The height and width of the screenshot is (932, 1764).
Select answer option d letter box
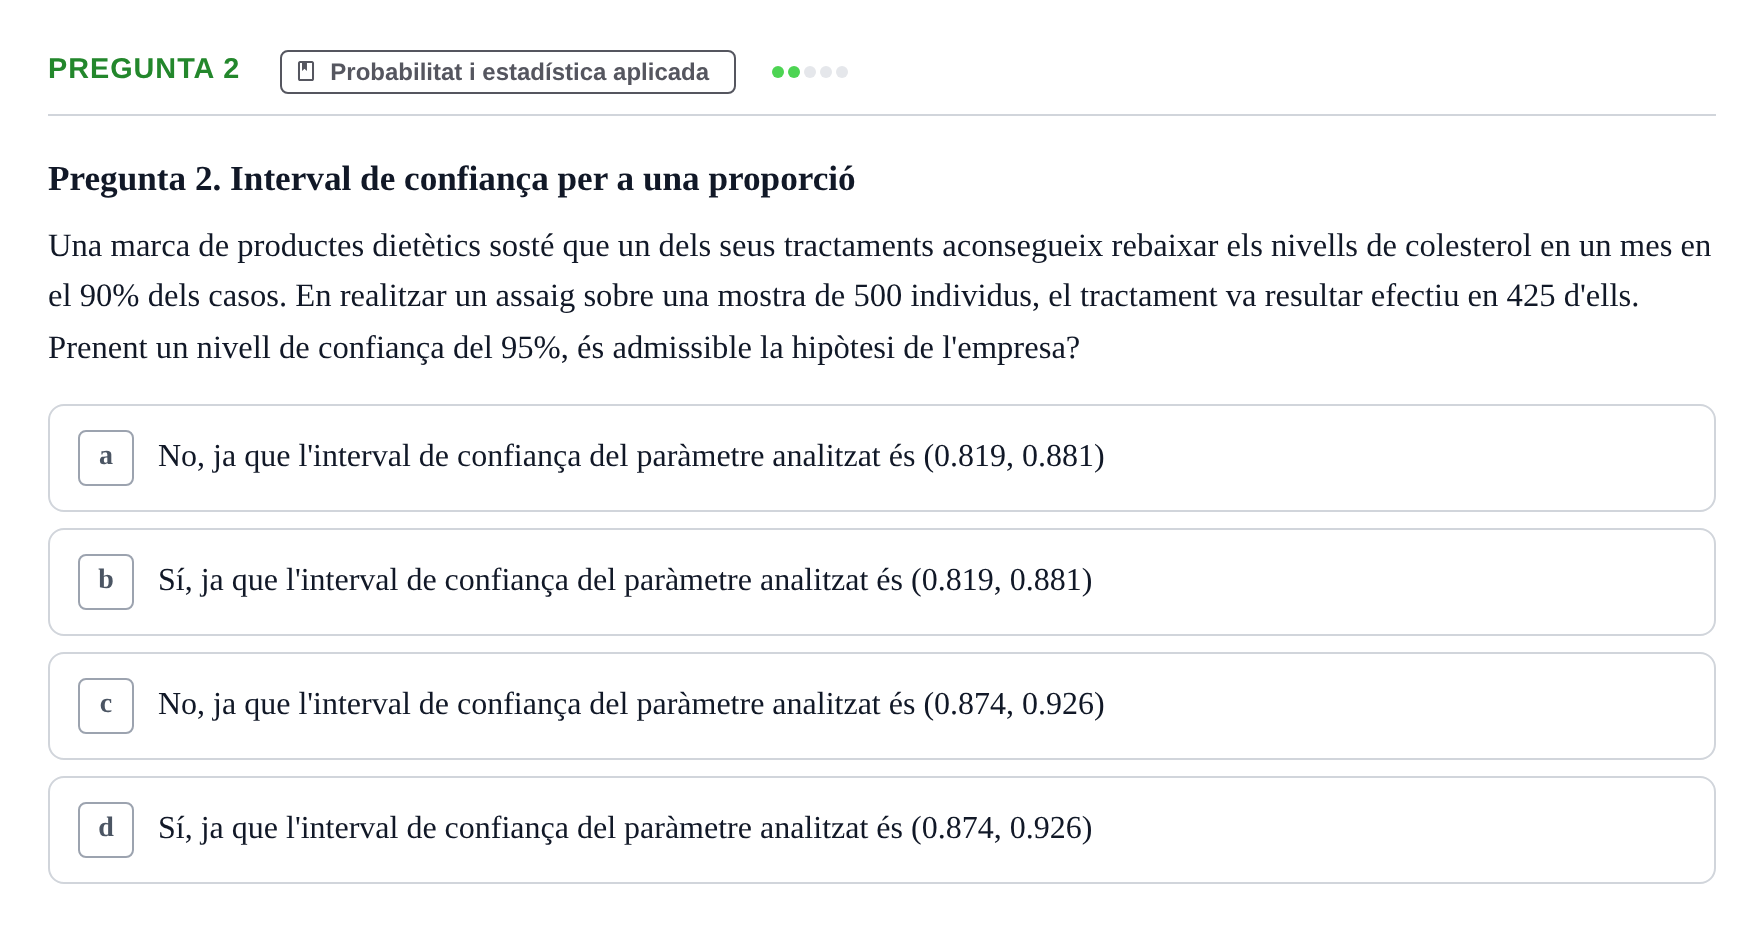[x=106, y=830]
